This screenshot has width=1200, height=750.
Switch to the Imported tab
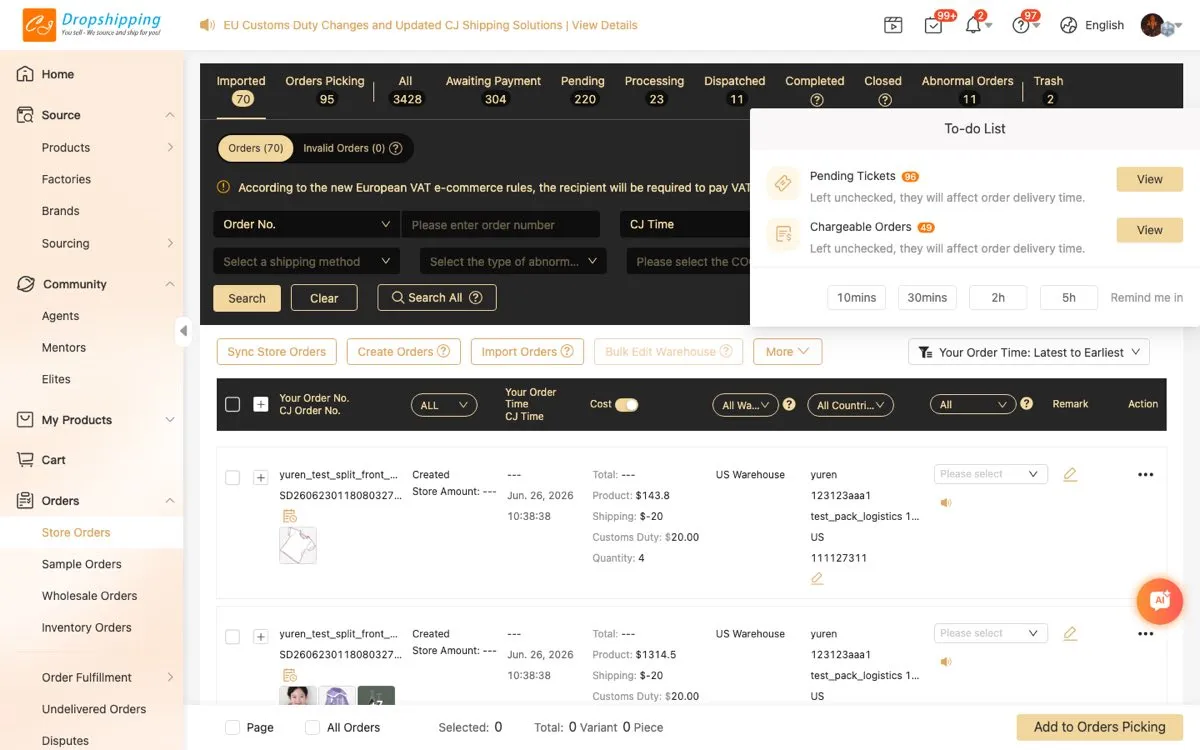[x=241, y=89]
